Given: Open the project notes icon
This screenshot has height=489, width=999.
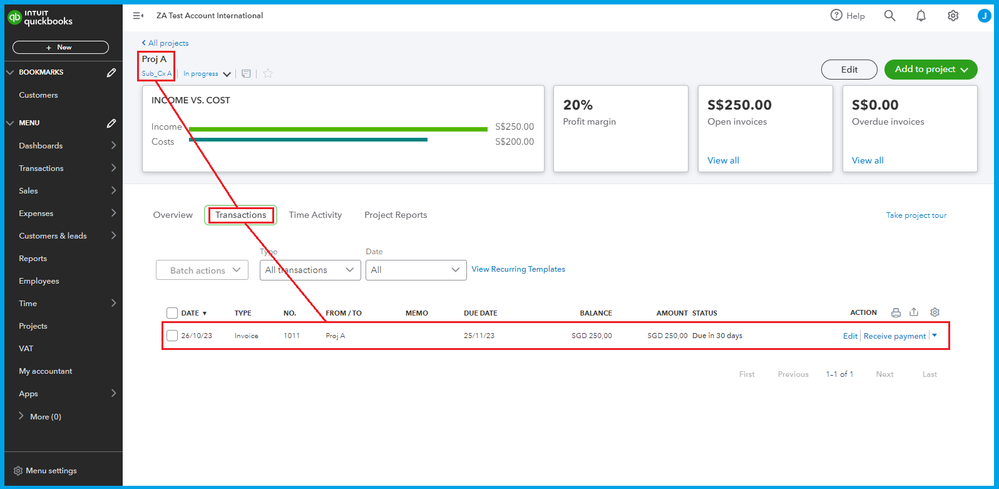Looking at the screenshot, I should tap(246, 74).
